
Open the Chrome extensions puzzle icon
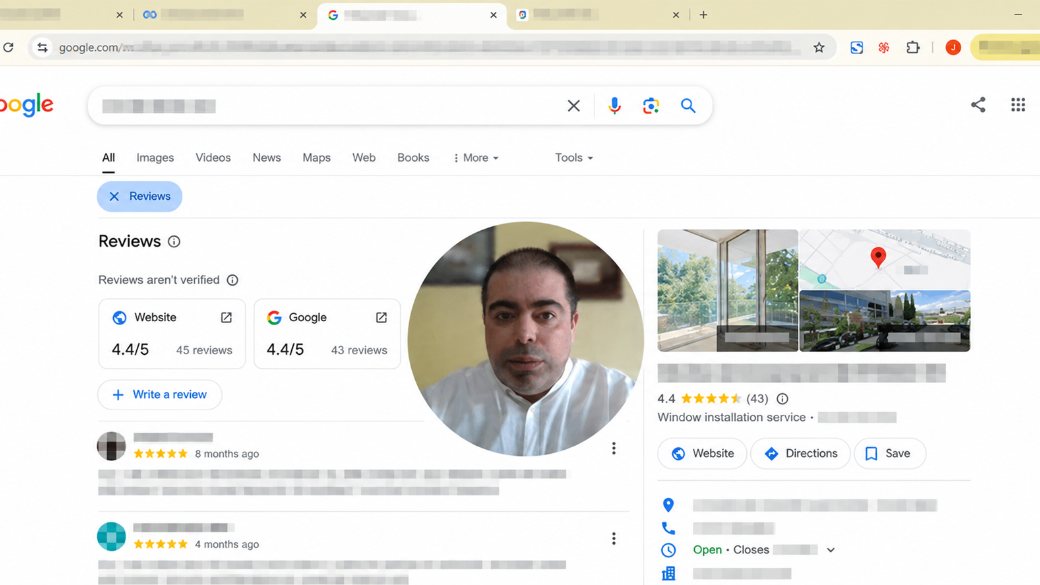(x=913, y=47)
